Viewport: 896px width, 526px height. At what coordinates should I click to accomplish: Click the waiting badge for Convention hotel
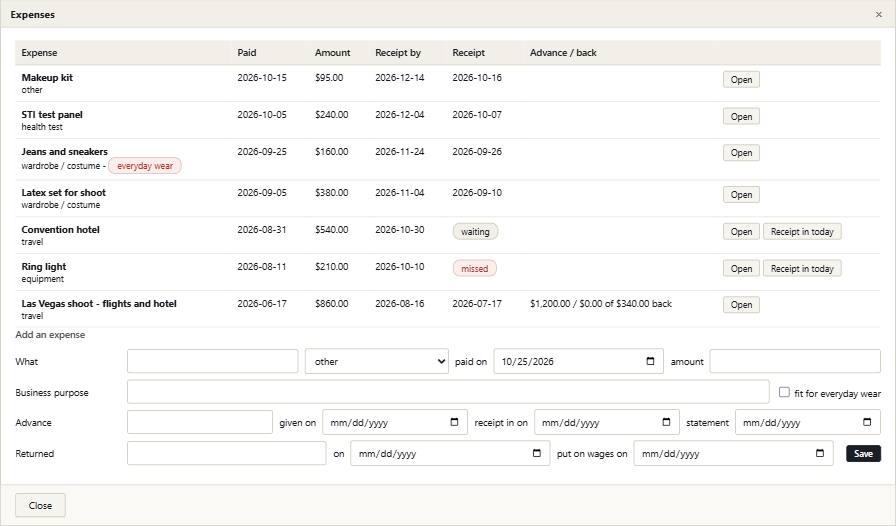coord(475,232)
